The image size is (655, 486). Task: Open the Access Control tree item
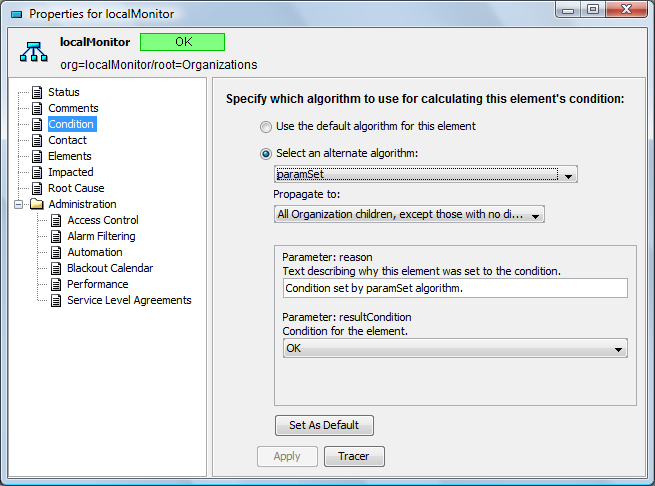103,220
